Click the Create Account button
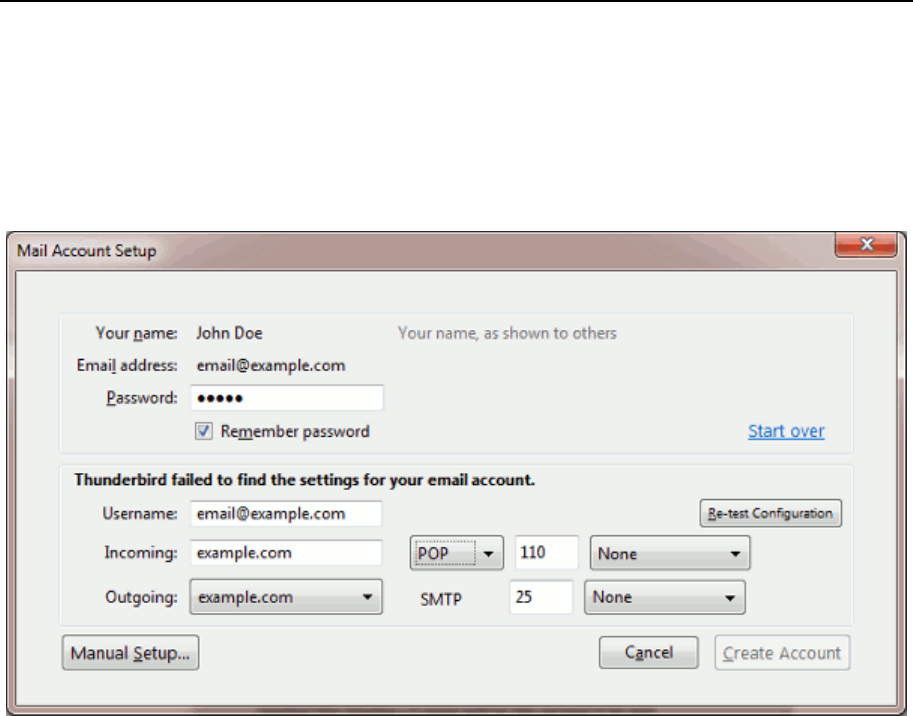 point(782,653)
